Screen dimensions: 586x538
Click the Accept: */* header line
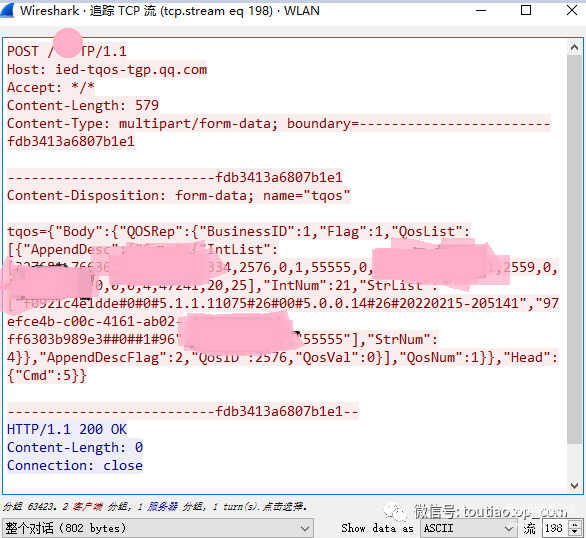[50, 87]
